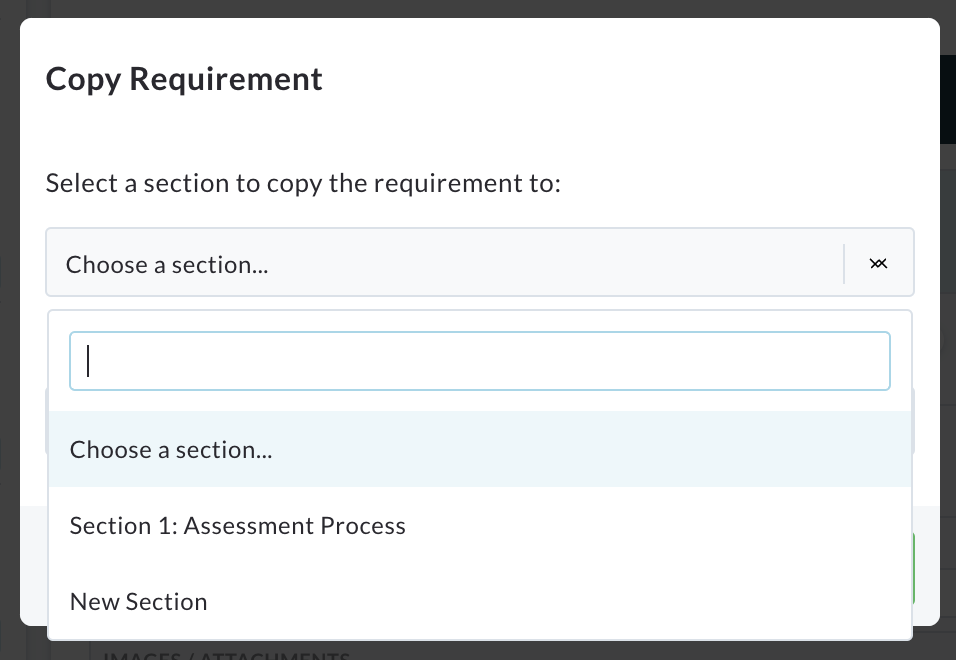This screenshot has width=956, height=660.
Task: Open the "Choose a section..." combo box
Action: (x=480, y=262)
